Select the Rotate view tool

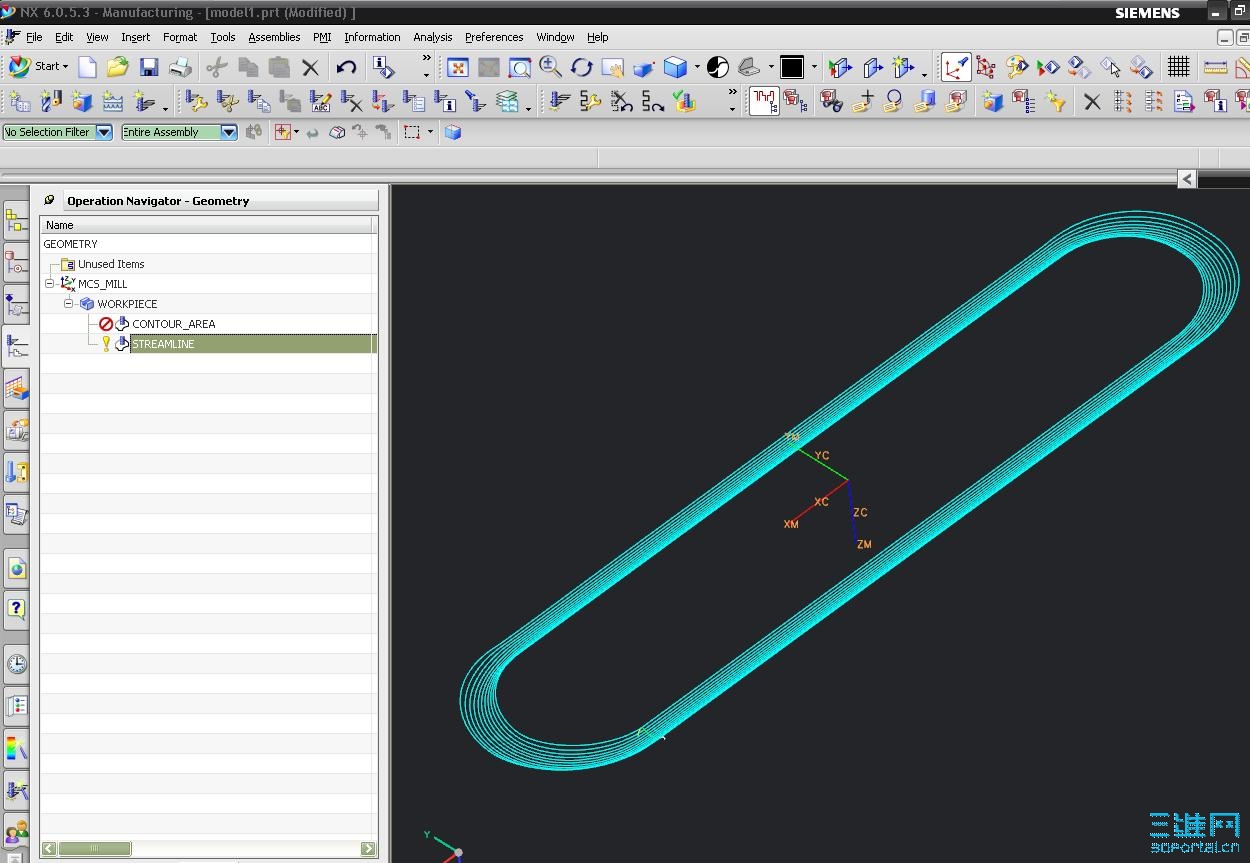[x=582, y=67]
